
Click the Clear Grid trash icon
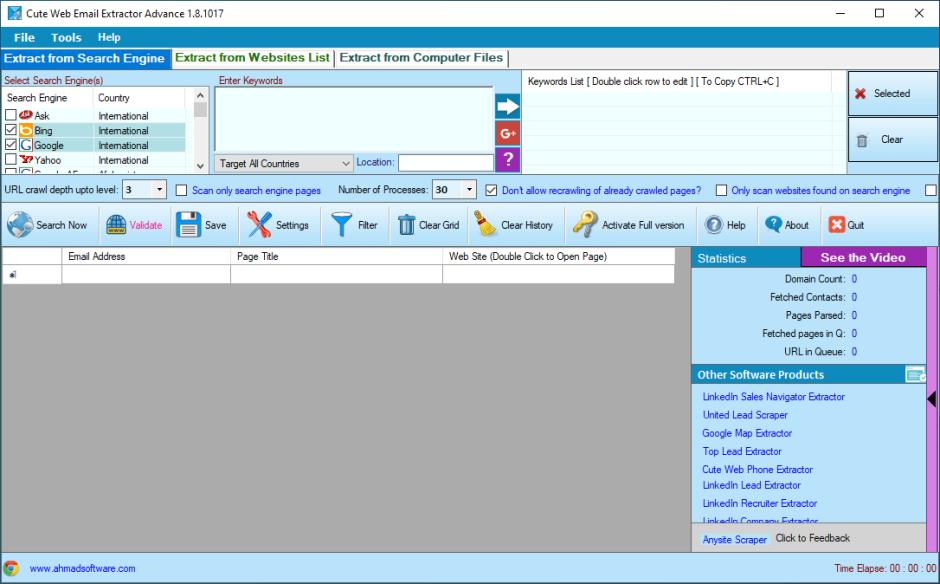[x=406, y=225]
